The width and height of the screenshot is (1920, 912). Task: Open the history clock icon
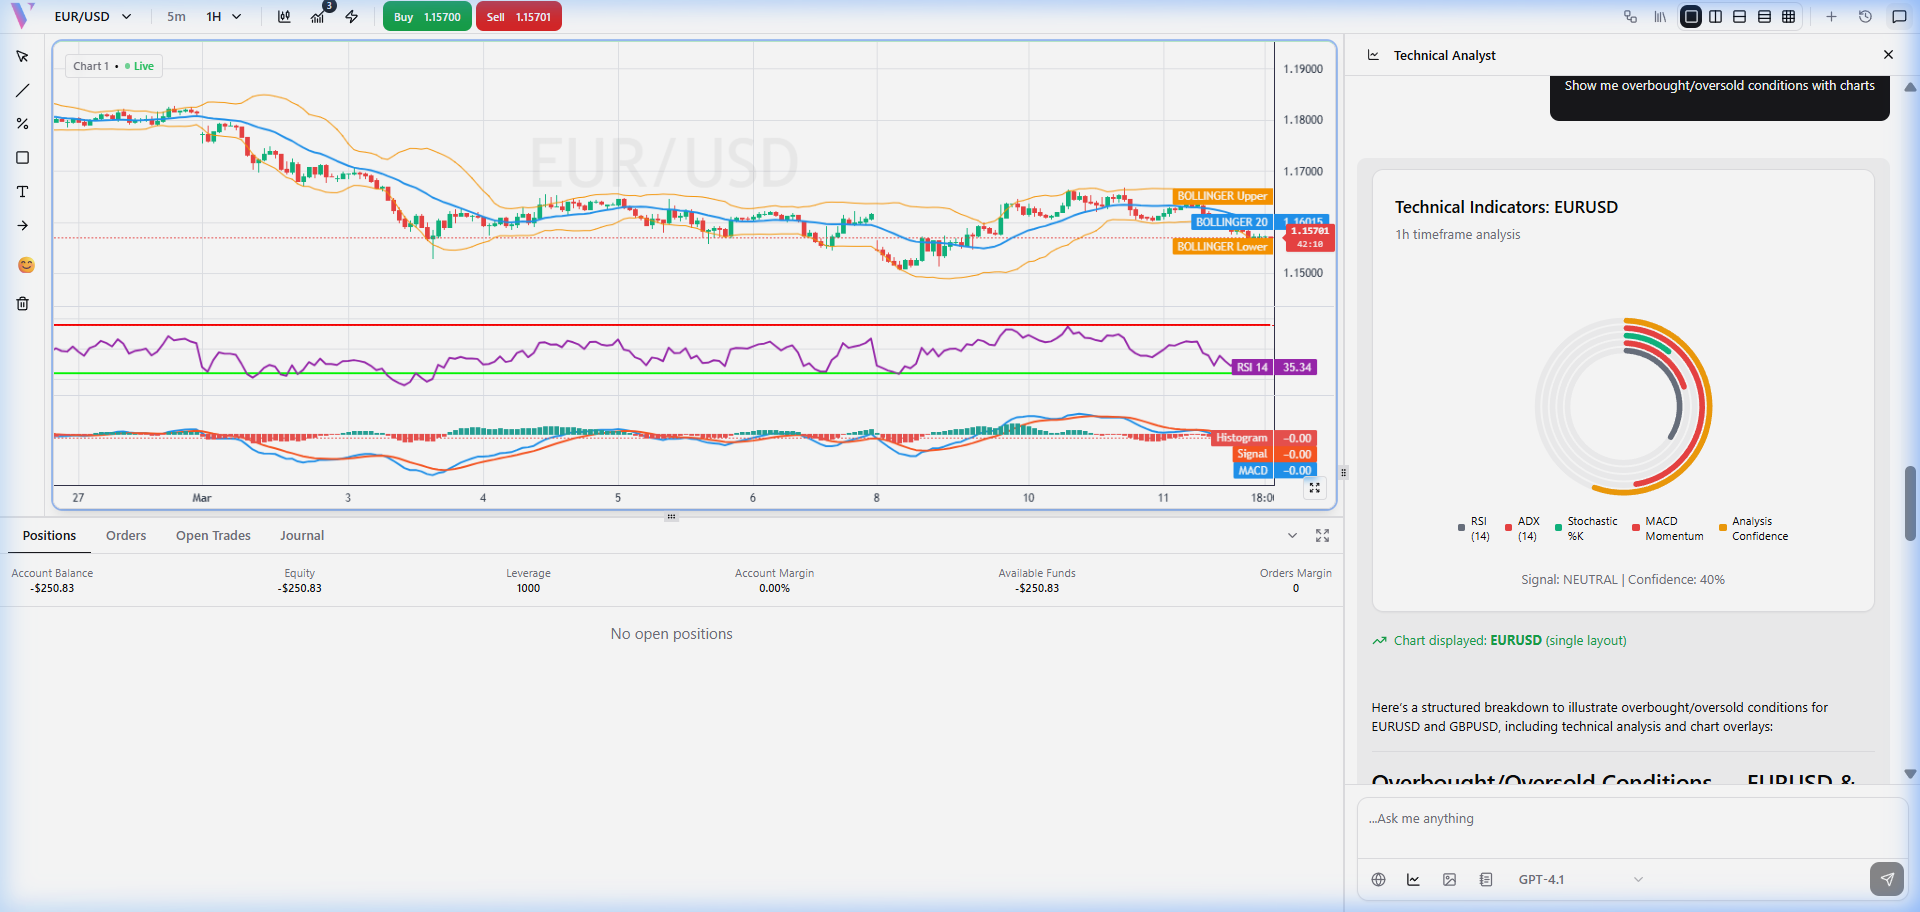tap(1865, 17)
